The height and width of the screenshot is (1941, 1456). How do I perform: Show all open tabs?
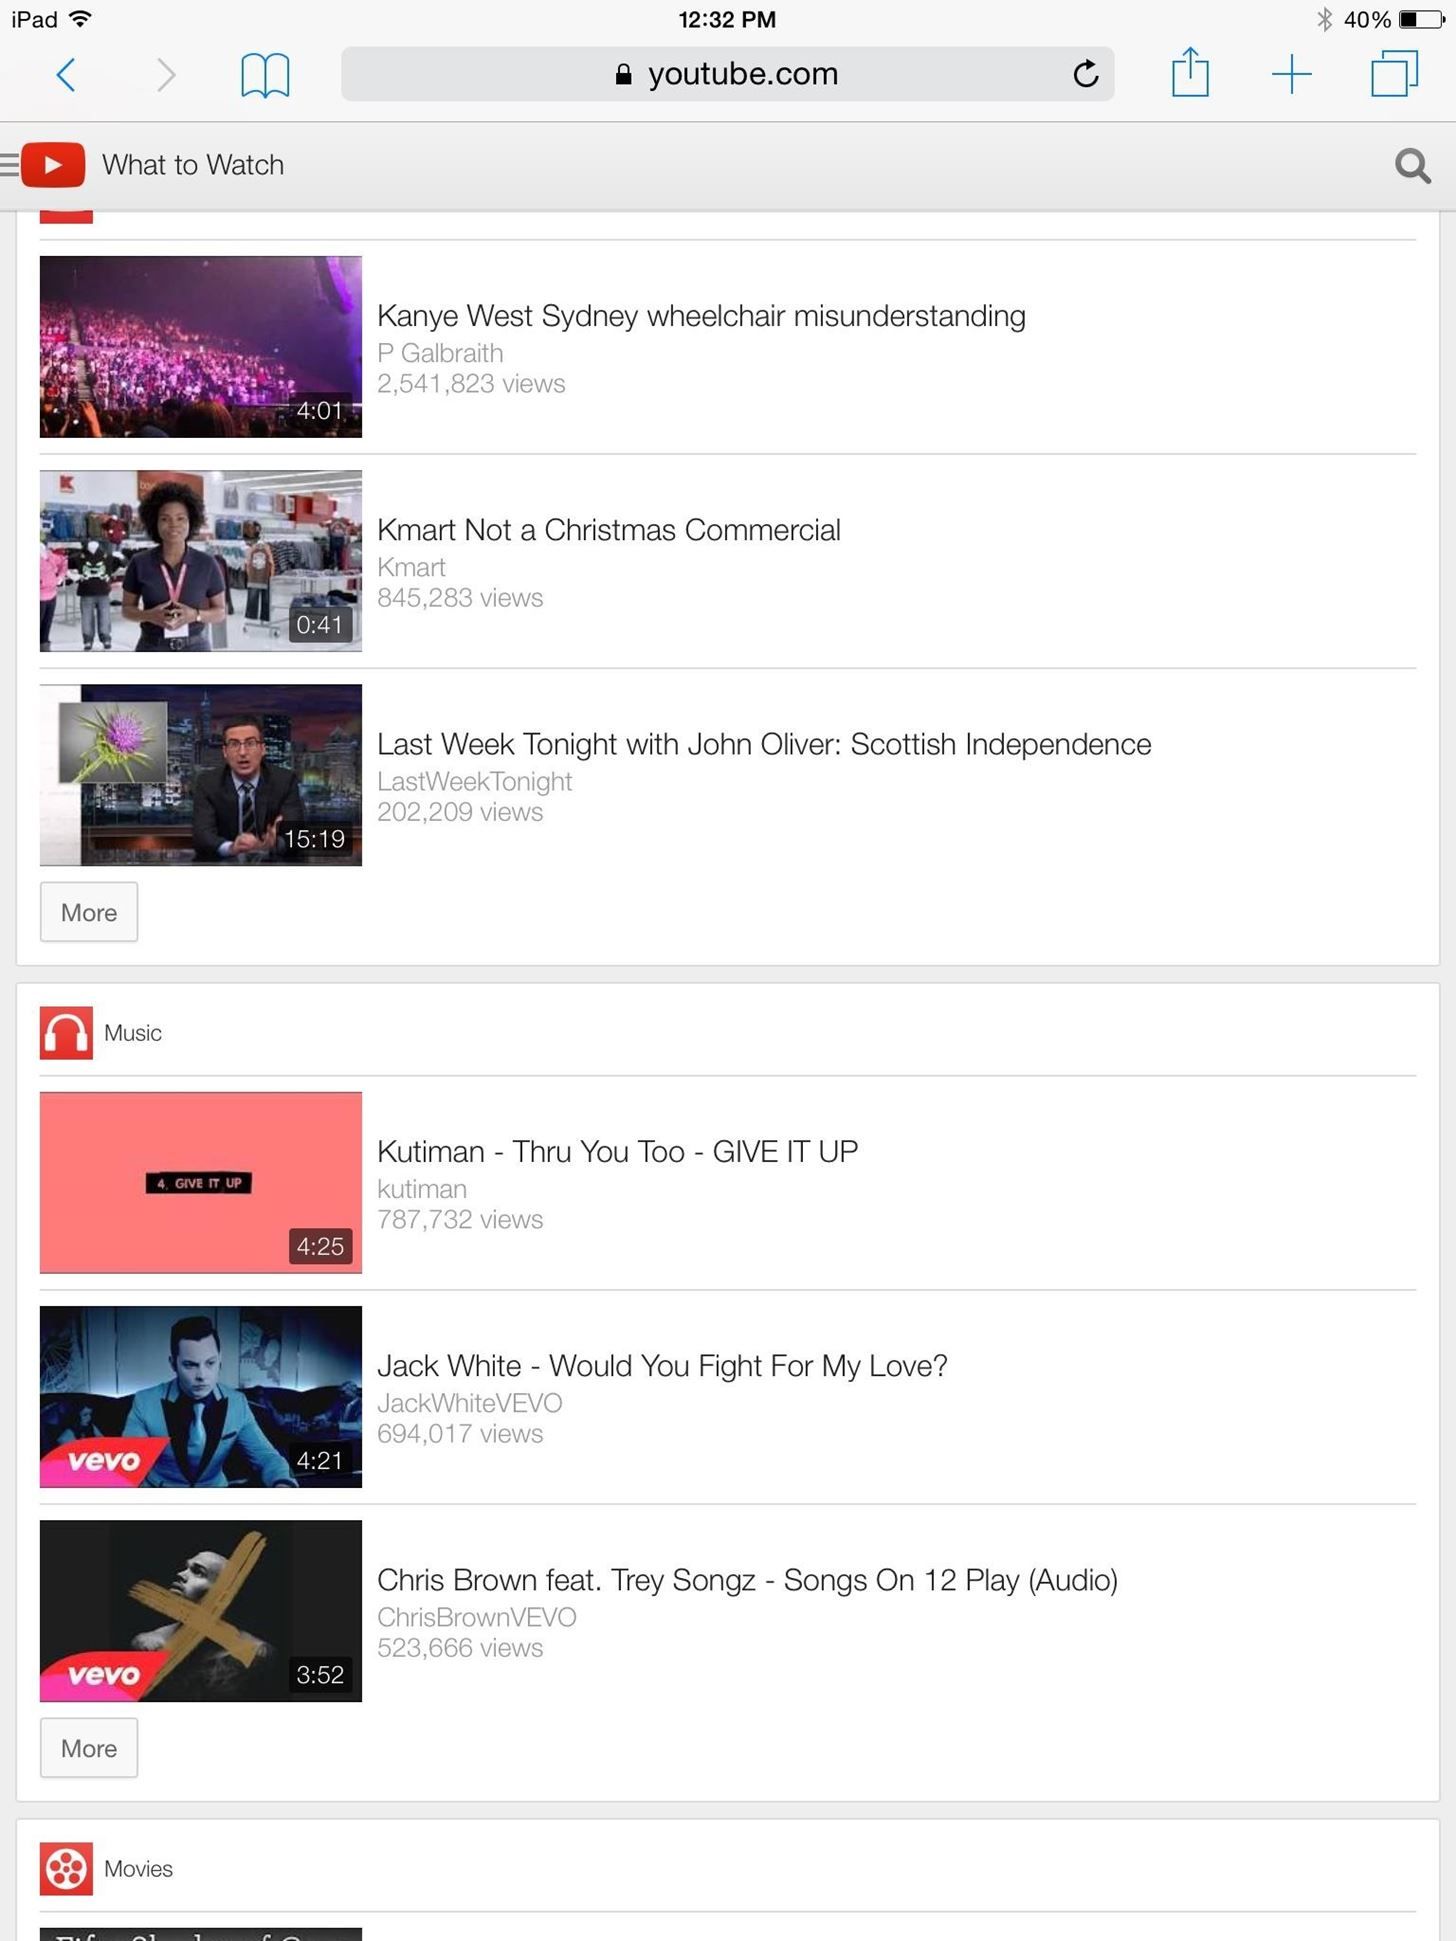point(1394,74)
